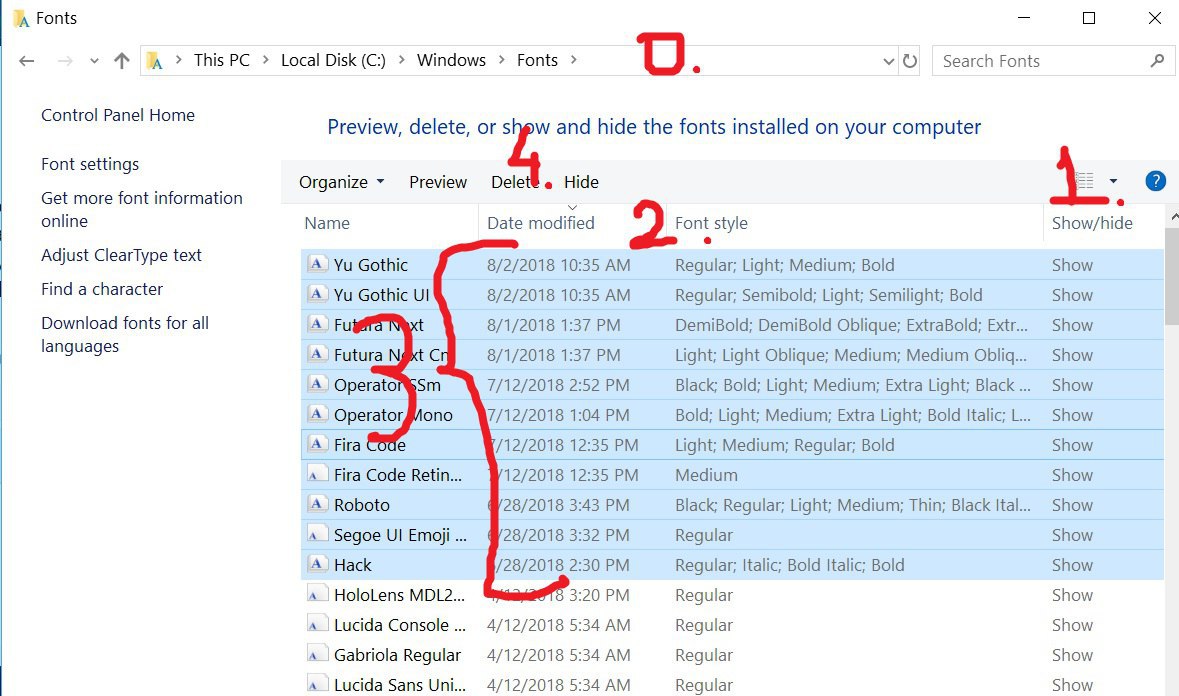This screenshot has width=1179, height=696.
Task: Click the Fira Code font icon
Action: tap(317, 444)
